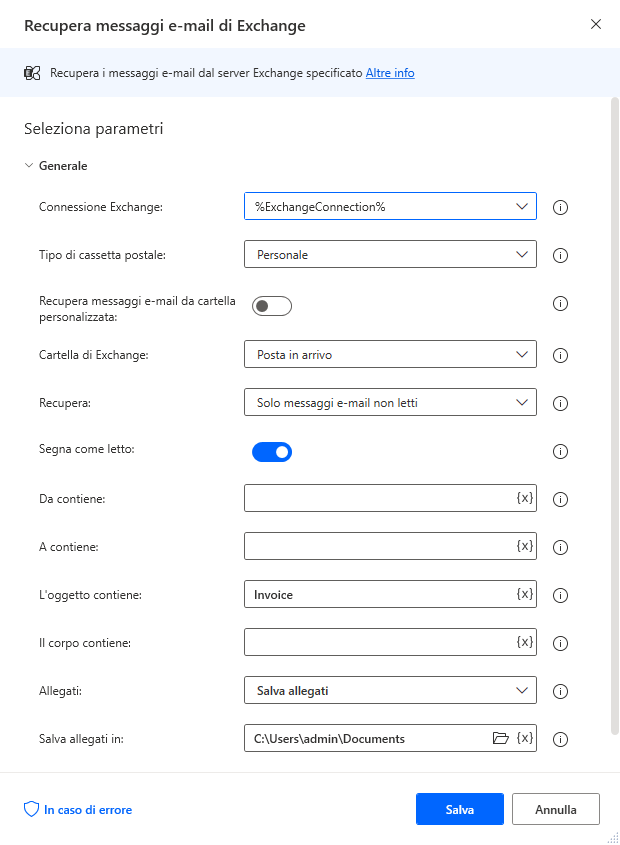Click the Altre info link
The width and height of the screenshot is (620, 845).
[x=390, y=72]
